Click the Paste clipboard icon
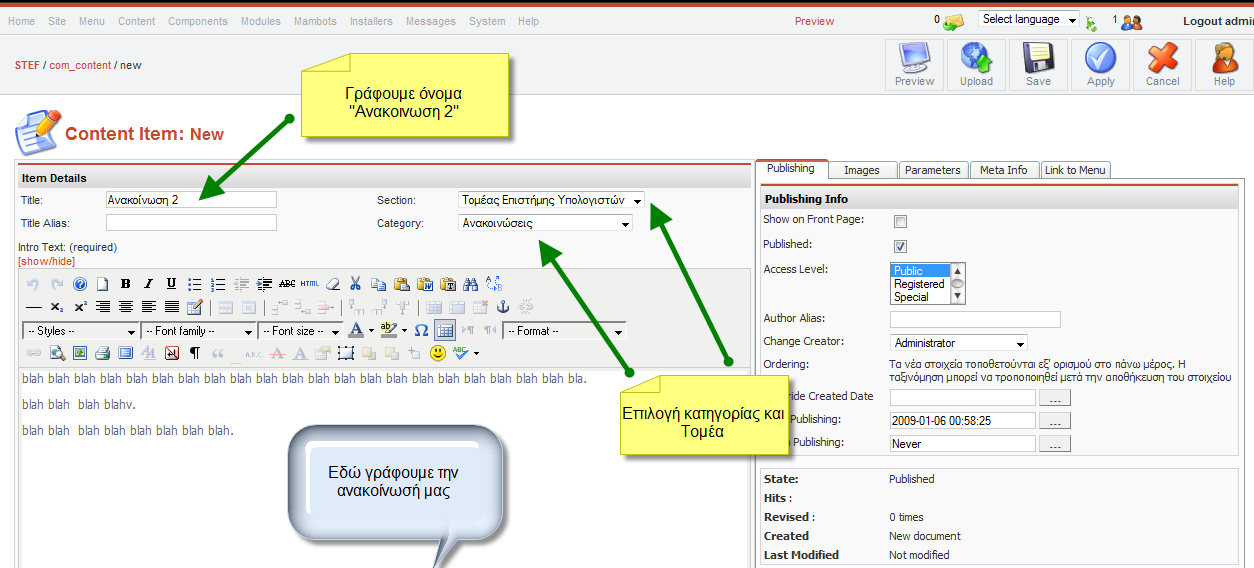The image size is (1254, 568). coord(401,284)
